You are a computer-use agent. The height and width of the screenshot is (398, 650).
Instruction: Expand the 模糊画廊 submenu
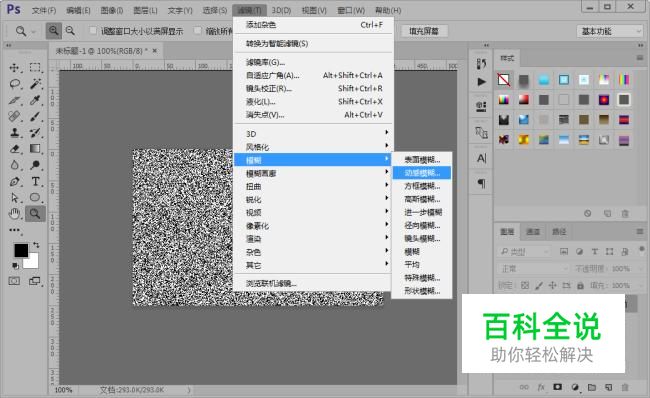coord(313,173)
